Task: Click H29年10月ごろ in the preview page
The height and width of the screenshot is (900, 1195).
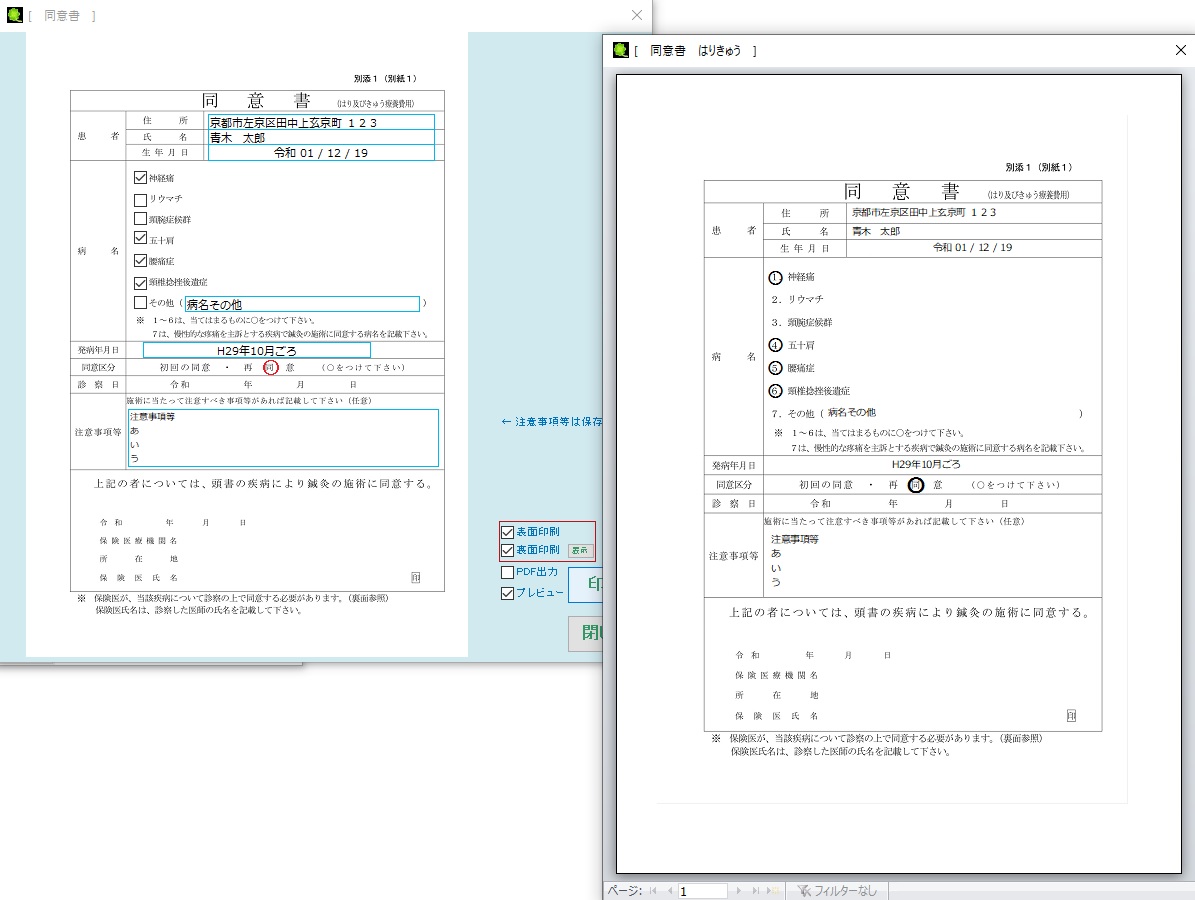Action: [926, 464]
